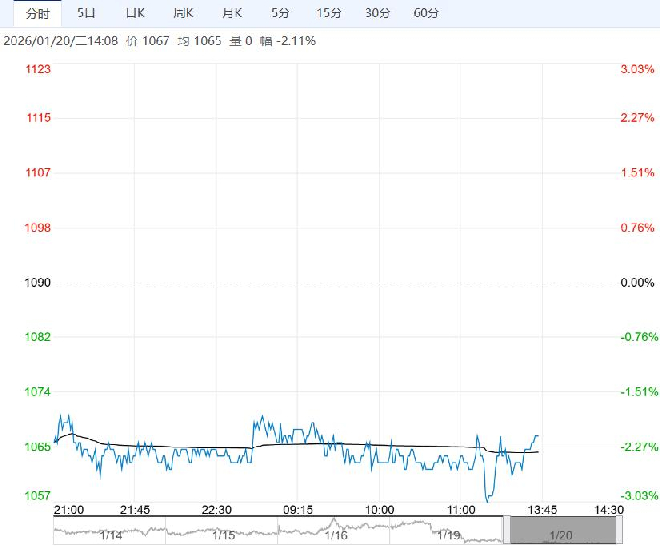Select the 日K daily candlestick tab
This screenshot has height=546, width=660.
[134, 13]
